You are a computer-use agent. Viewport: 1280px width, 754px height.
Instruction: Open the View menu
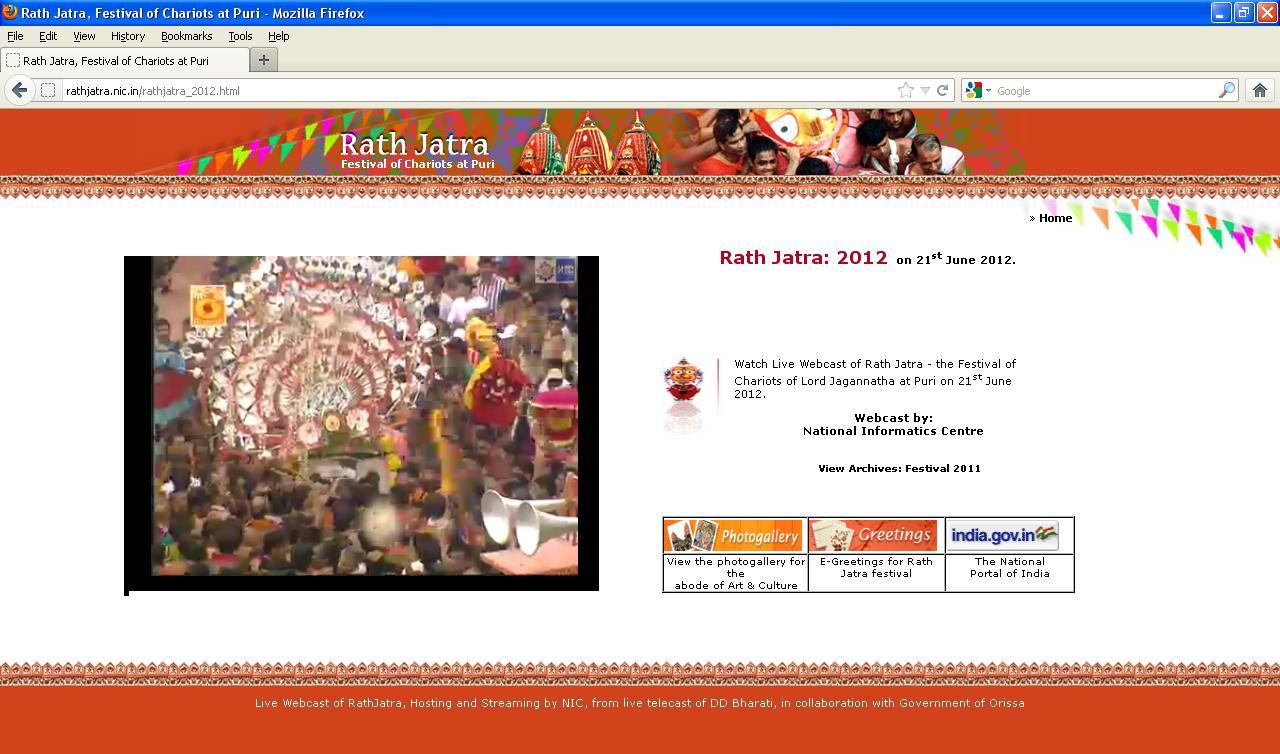click(84, 36)
